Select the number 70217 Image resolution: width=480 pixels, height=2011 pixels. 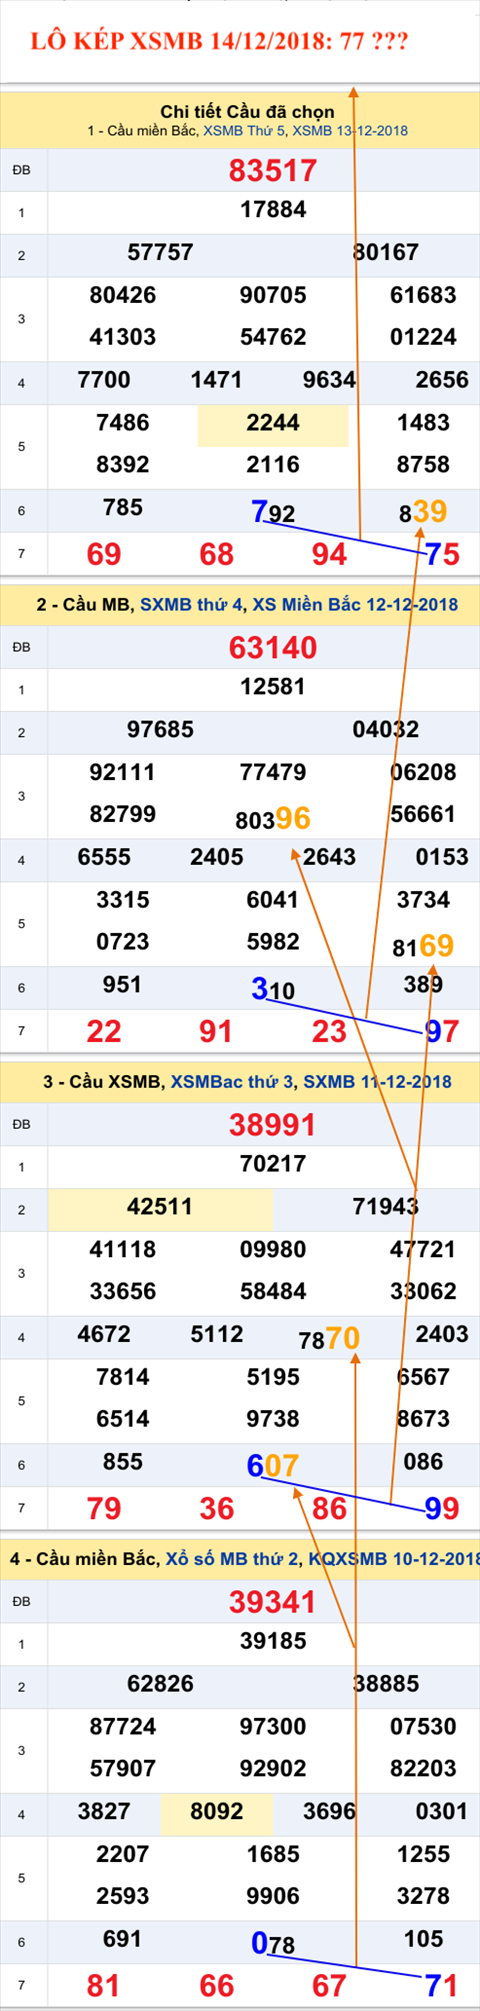click(x=273, y=1164)
